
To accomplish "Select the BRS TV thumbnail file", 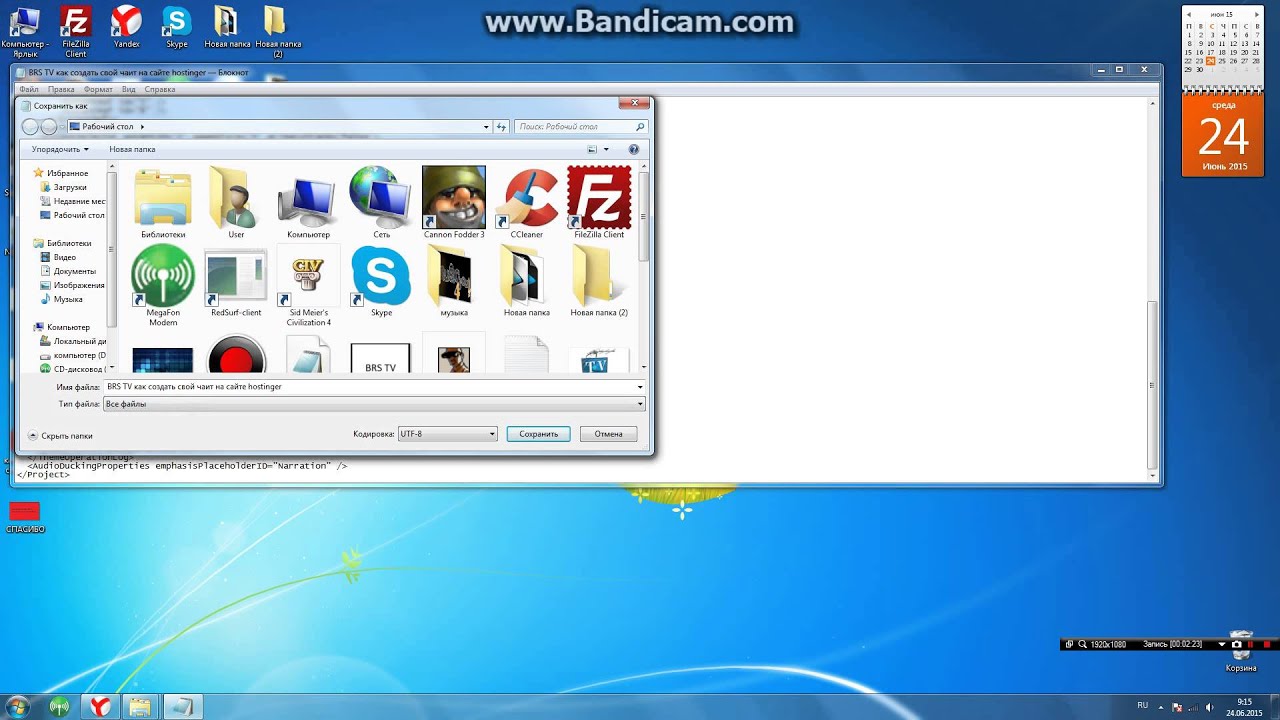I will [x=381, y=358].
